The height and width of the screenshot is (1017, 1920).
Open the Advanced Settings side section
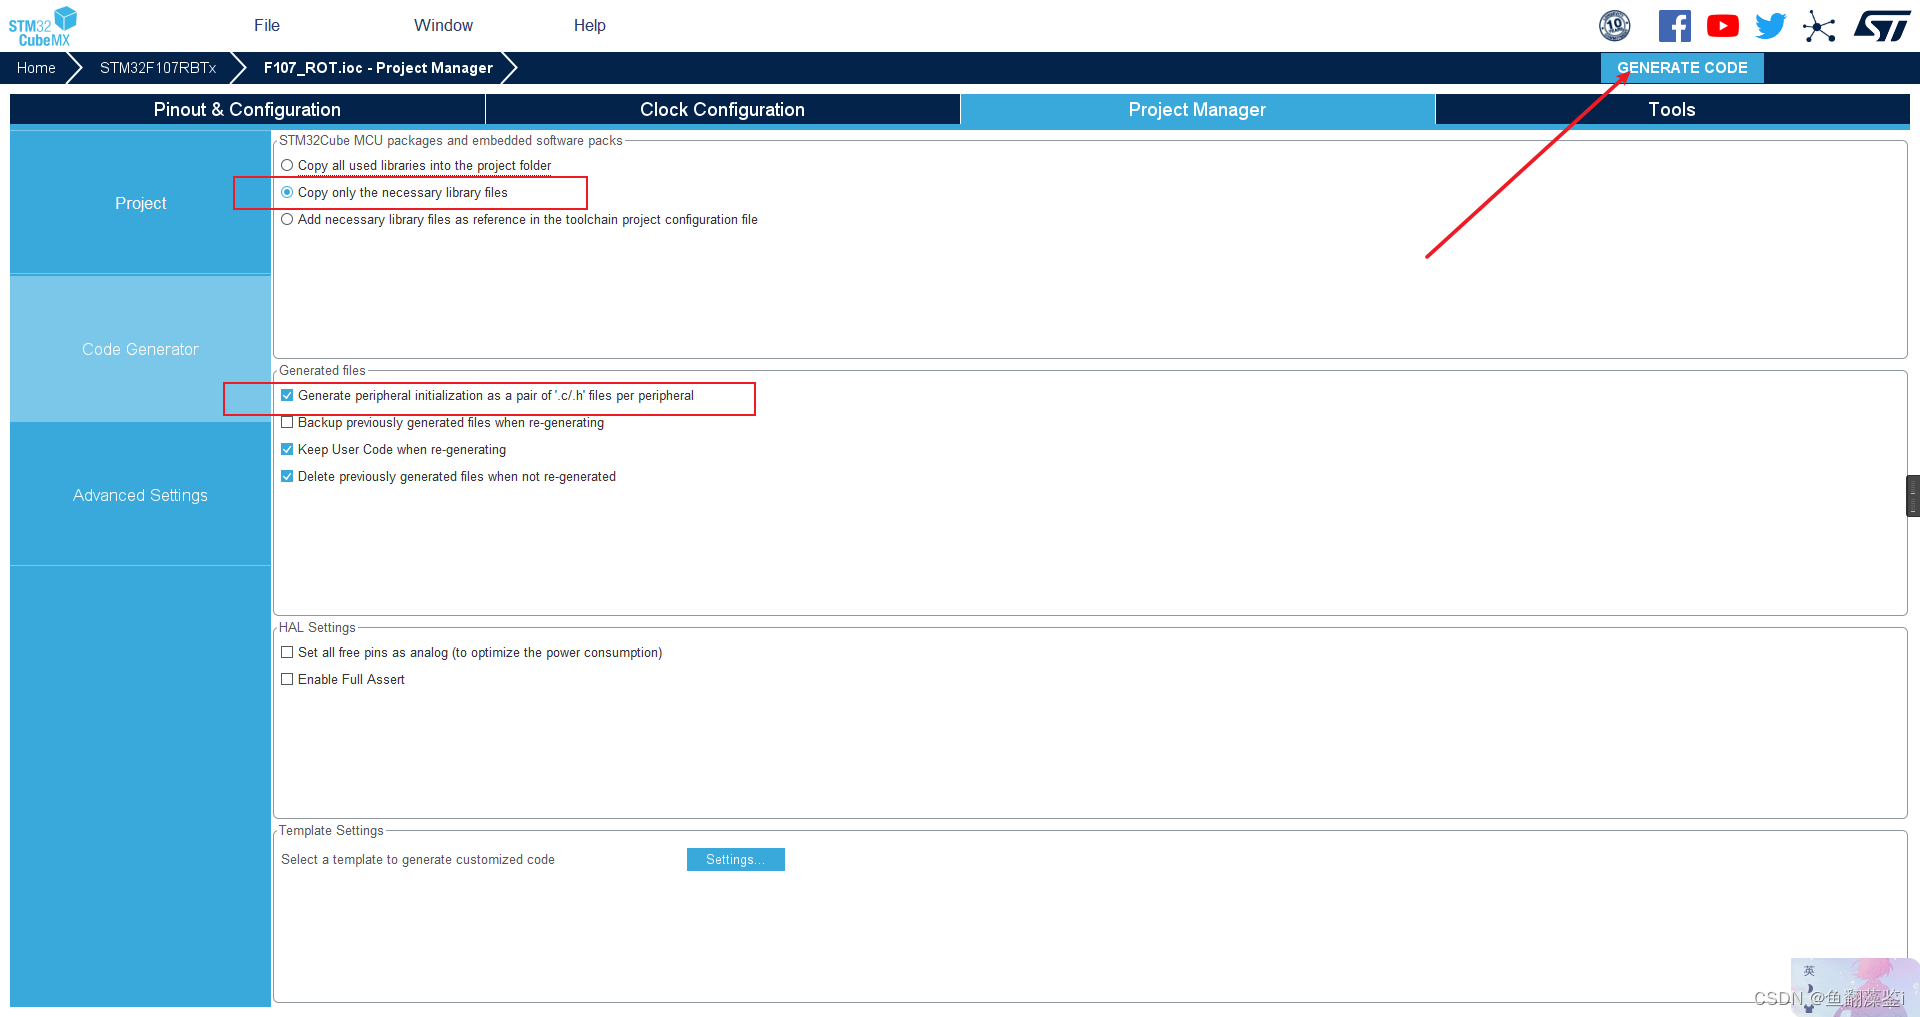140,495
